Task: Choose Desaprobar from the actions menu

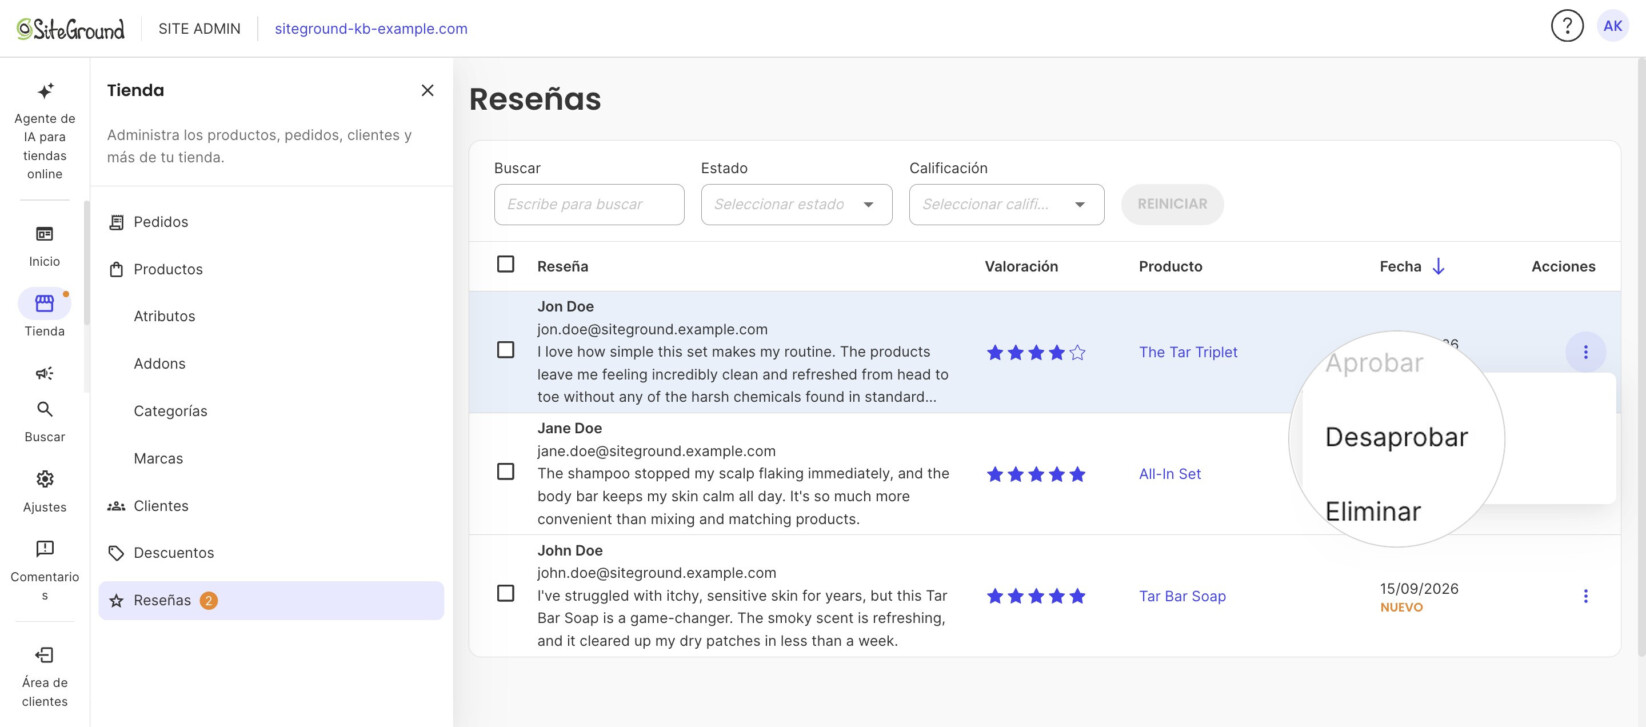Action: point(1396,437)
